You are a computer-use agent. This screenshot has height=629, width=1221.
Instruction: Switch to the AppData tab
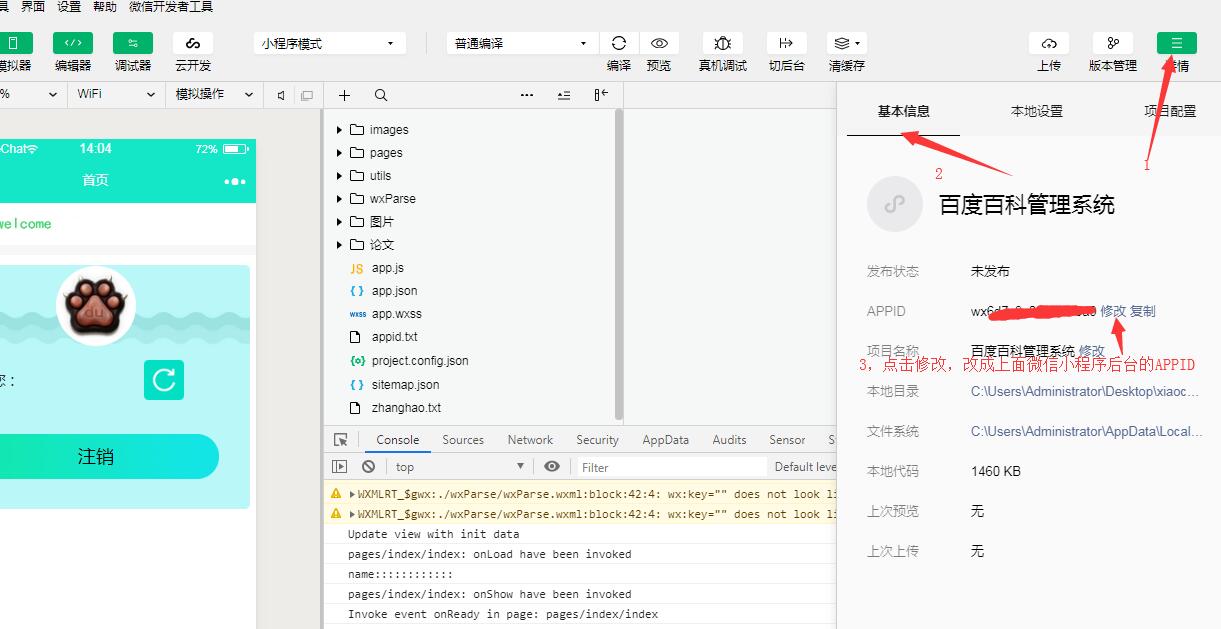pyautogui.click(x=666, y=440)
